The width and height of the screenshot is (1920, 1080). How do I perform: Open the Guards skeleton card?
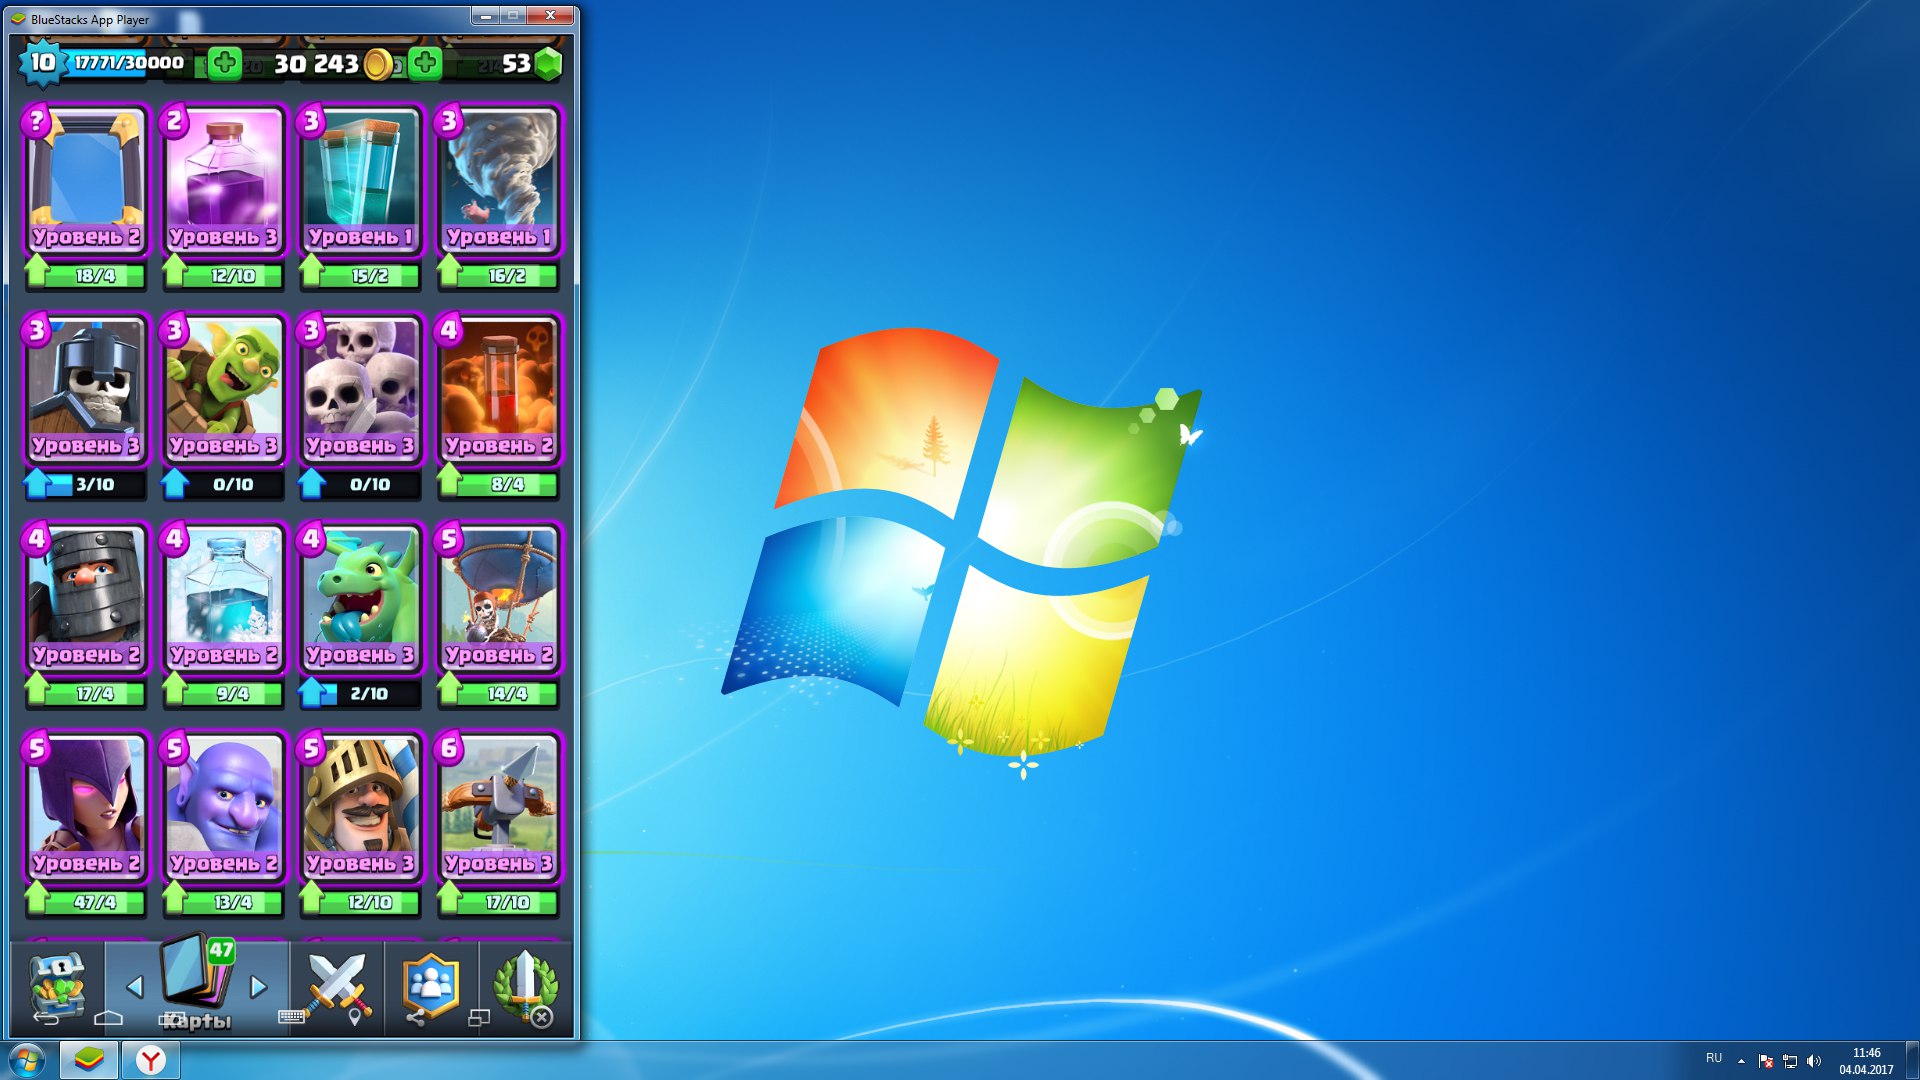pyautogui.click(x=86, y=389)
